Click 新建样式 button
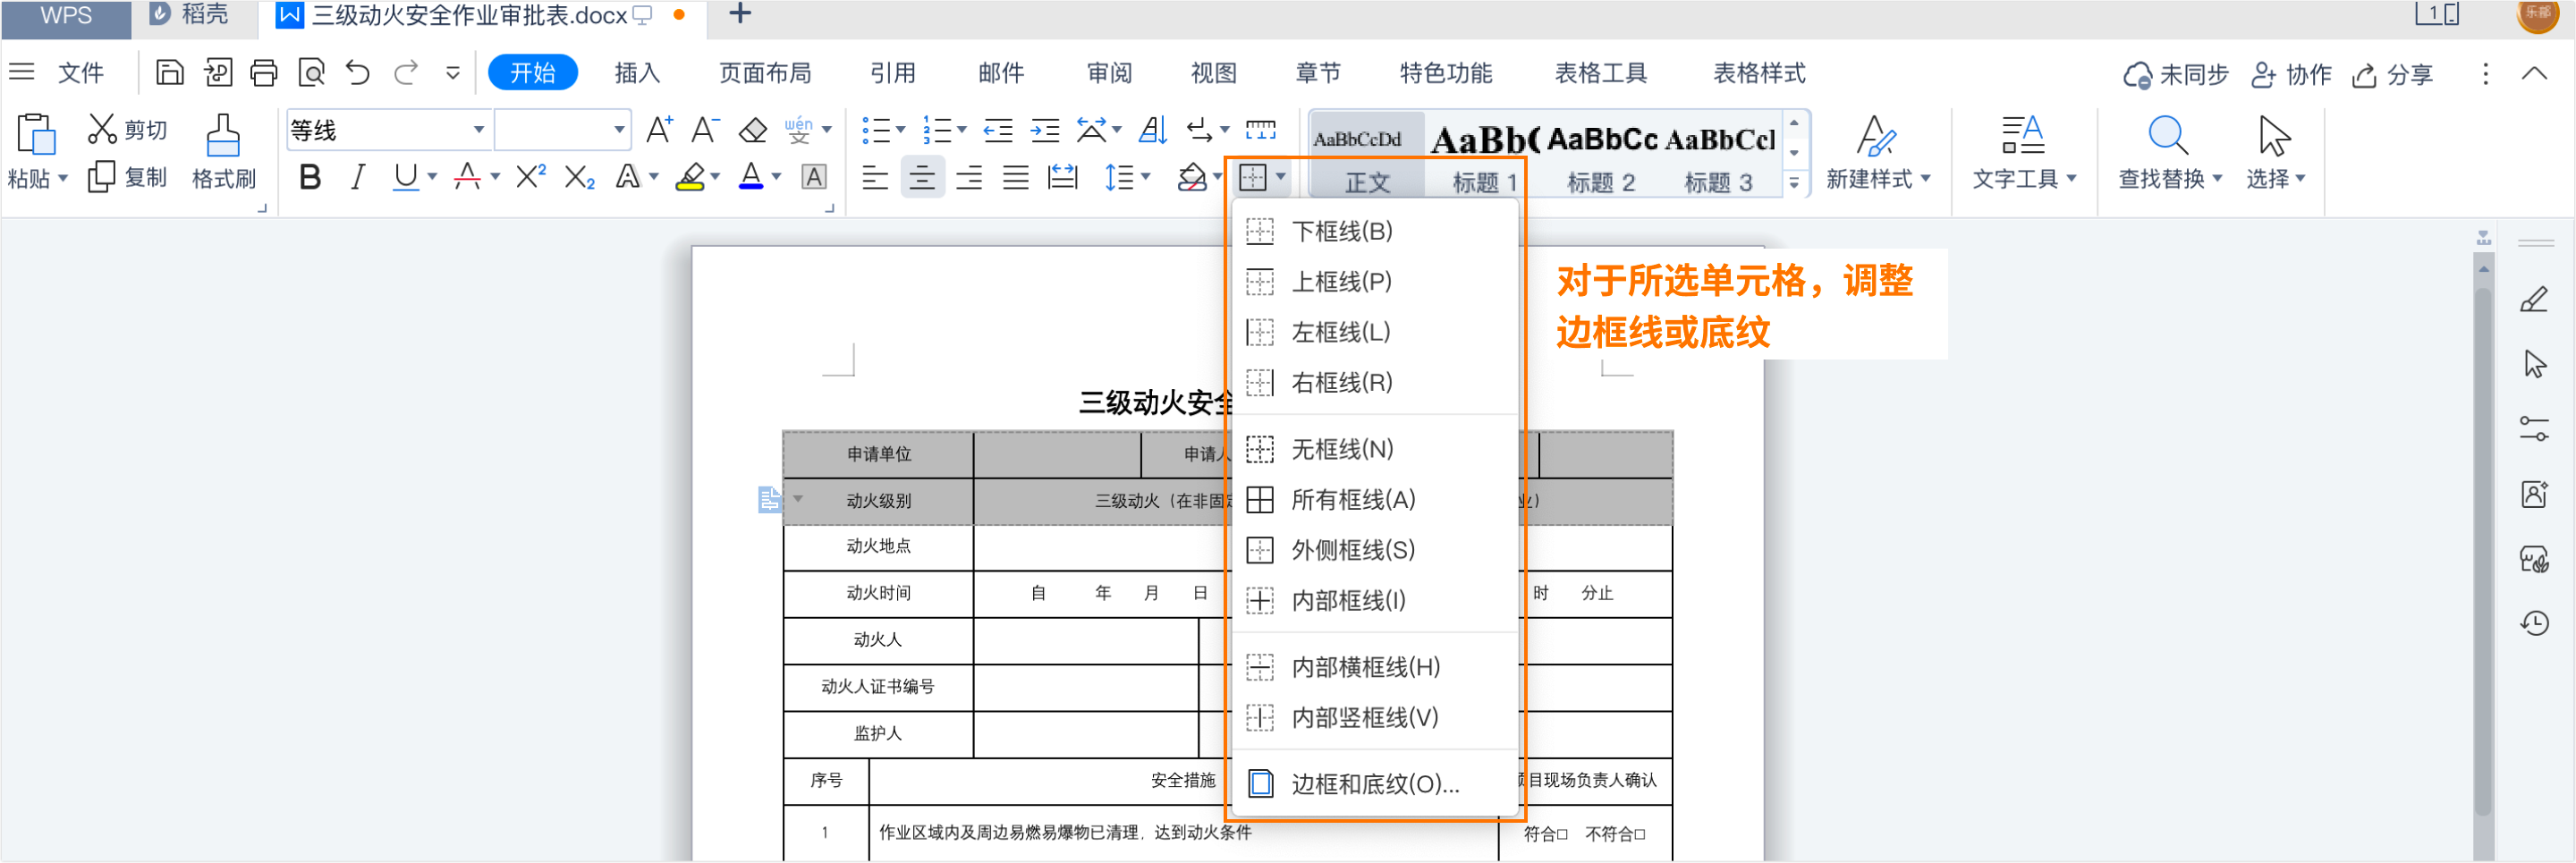Screen dimensions: 2576x863 [1877, 153]
